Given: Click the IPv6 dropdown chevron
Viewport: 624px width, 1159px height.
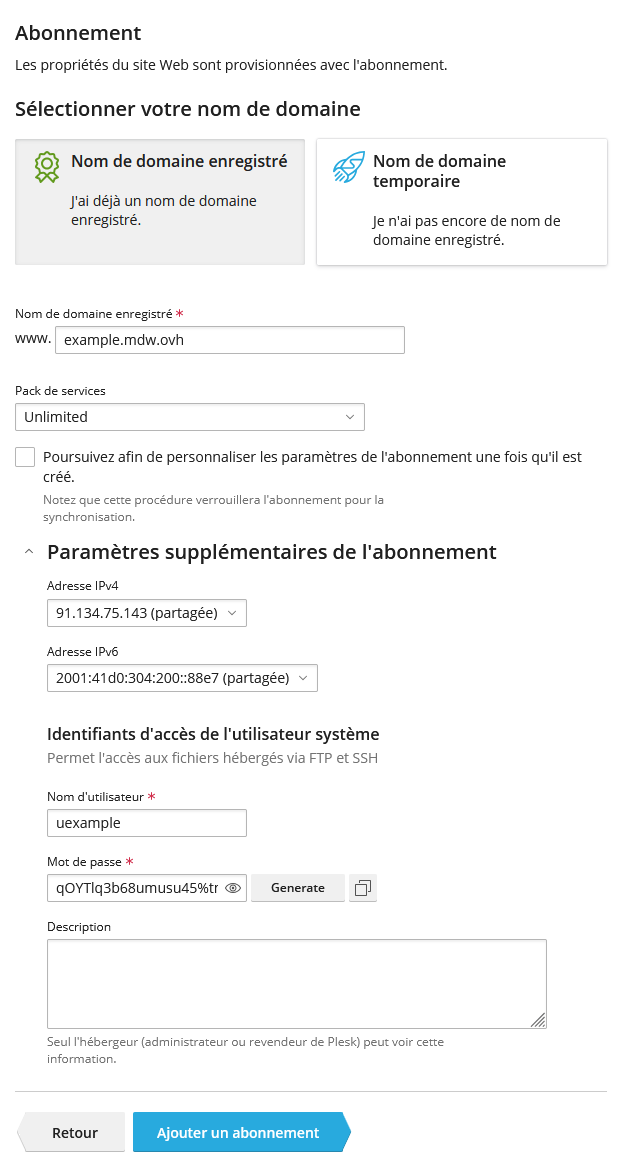Looking at the screenshot, I should [303, 678].
